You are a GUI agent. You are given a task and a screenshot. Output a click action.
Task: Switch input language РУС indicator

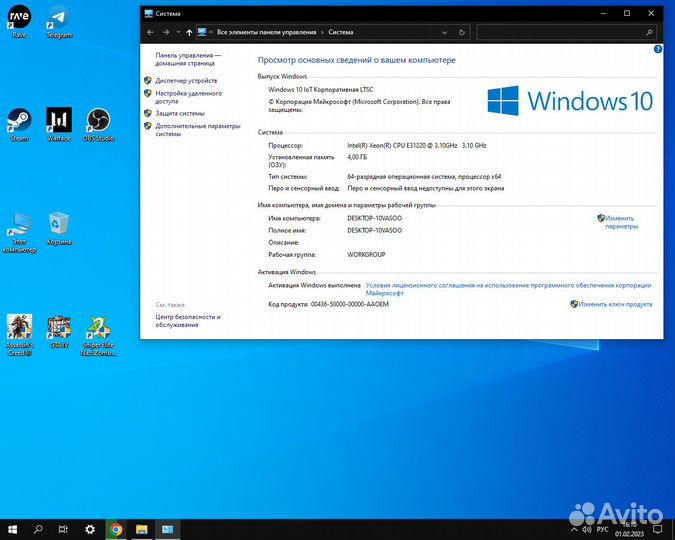click(x=603, y=529)
